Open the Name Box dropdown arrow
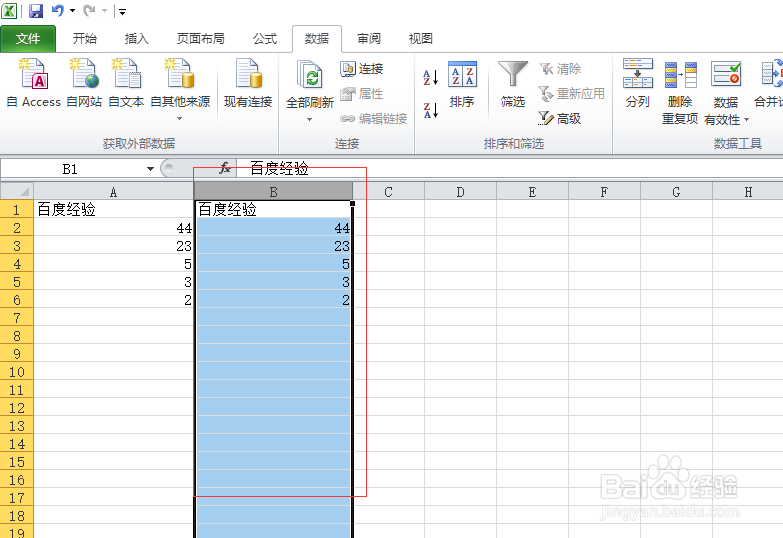 click(150, 169)
